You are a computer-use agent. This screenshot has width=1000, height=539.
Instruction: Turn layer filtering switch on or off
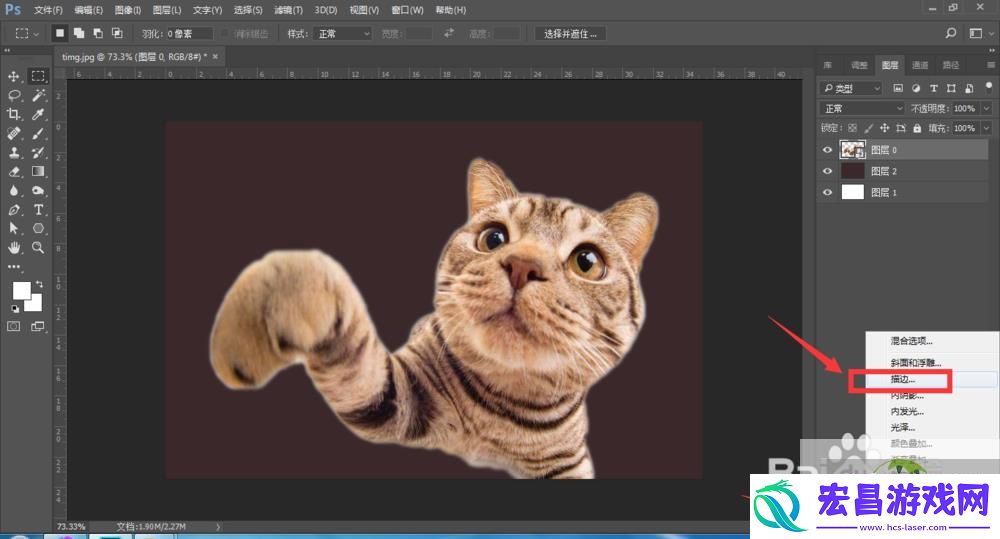click(x=989, y=87)
